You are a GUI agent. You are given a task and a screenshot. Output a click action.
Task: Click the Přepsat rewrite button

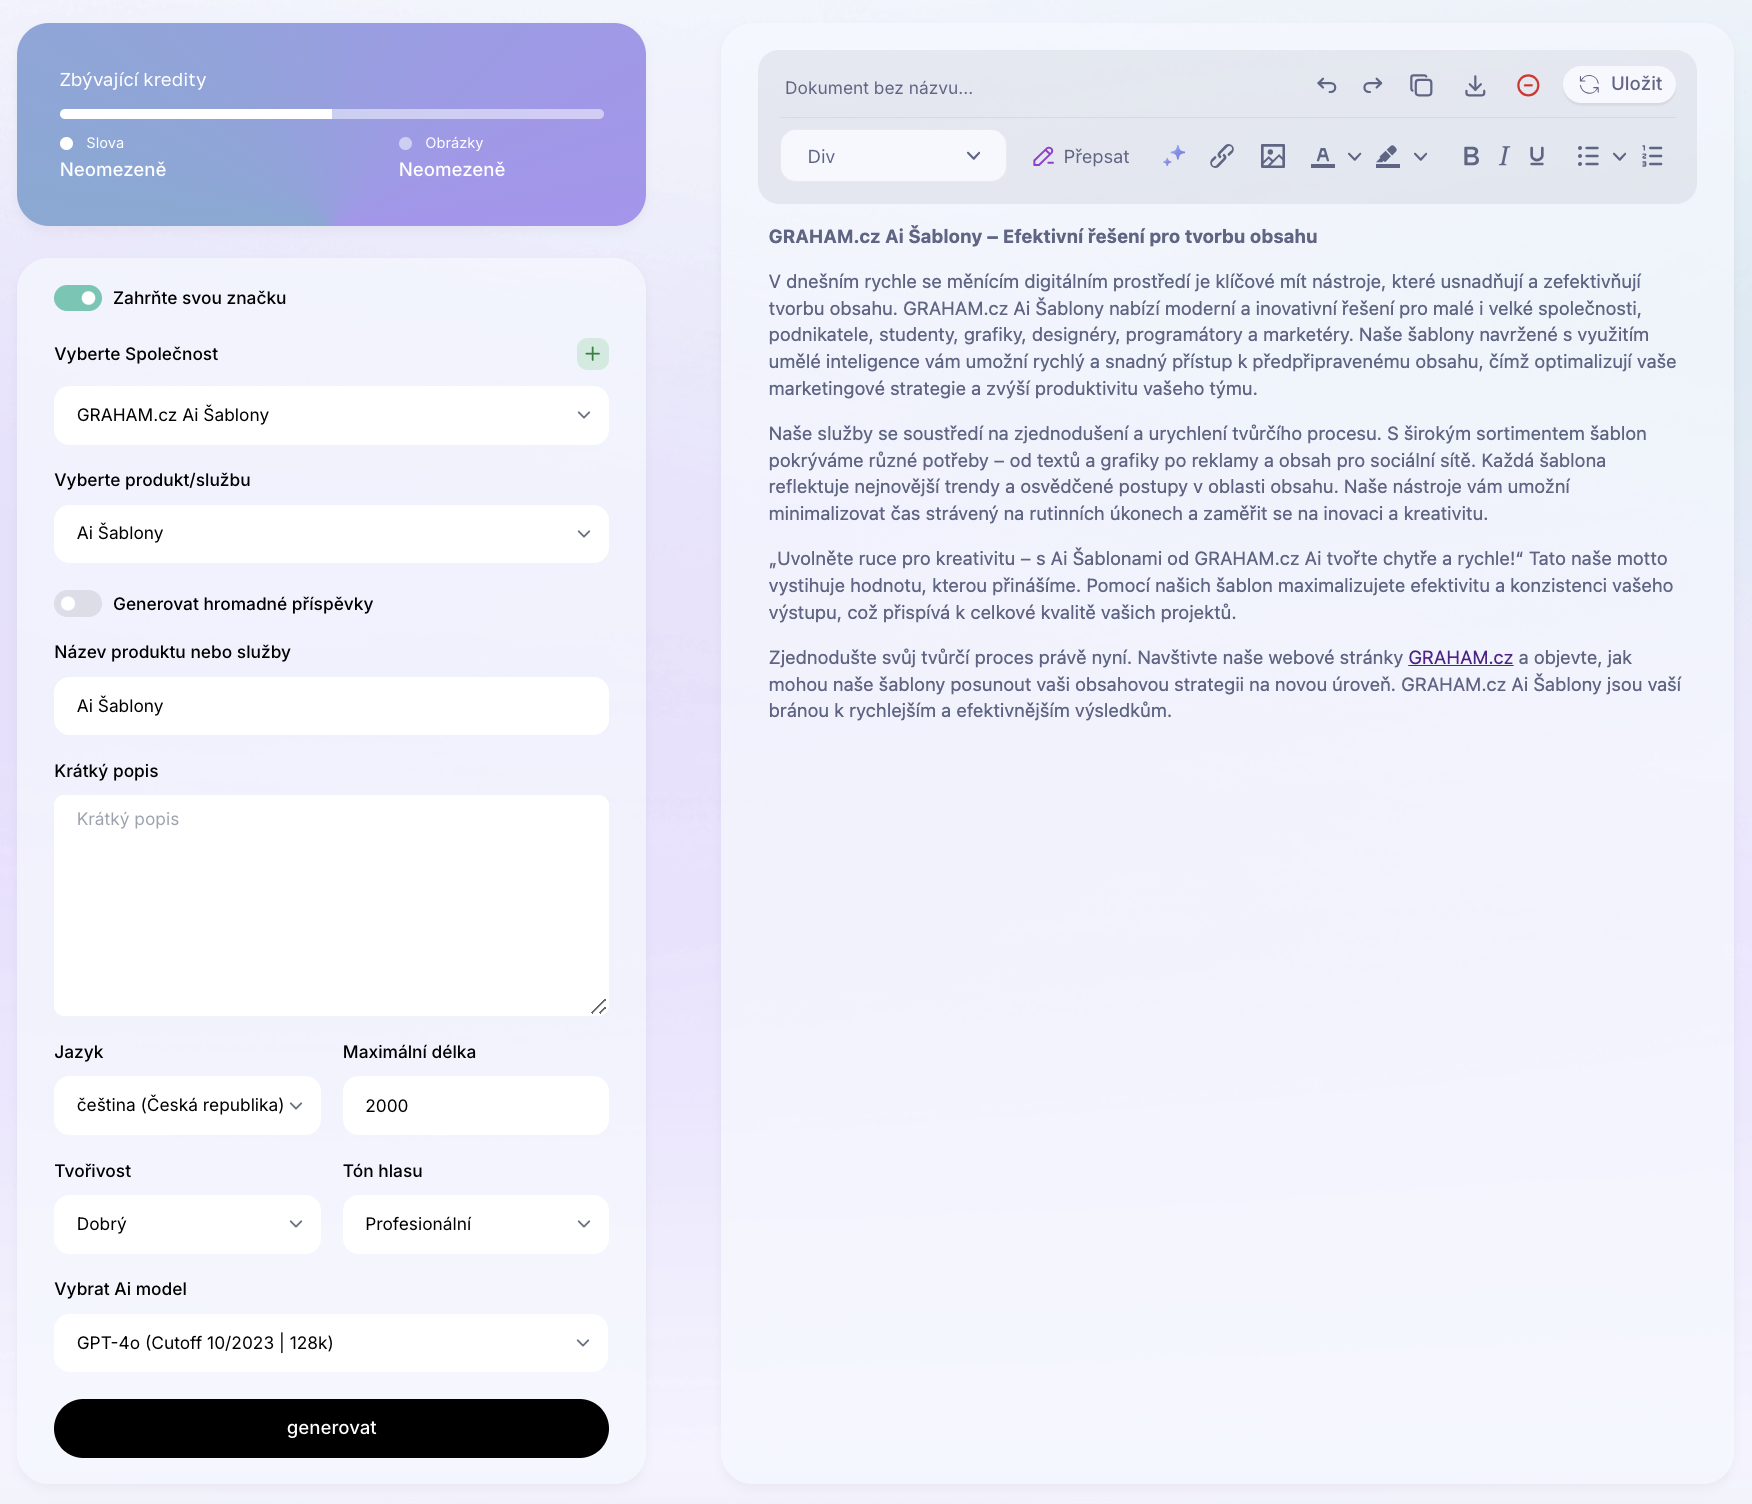(x=1081, y=156)
